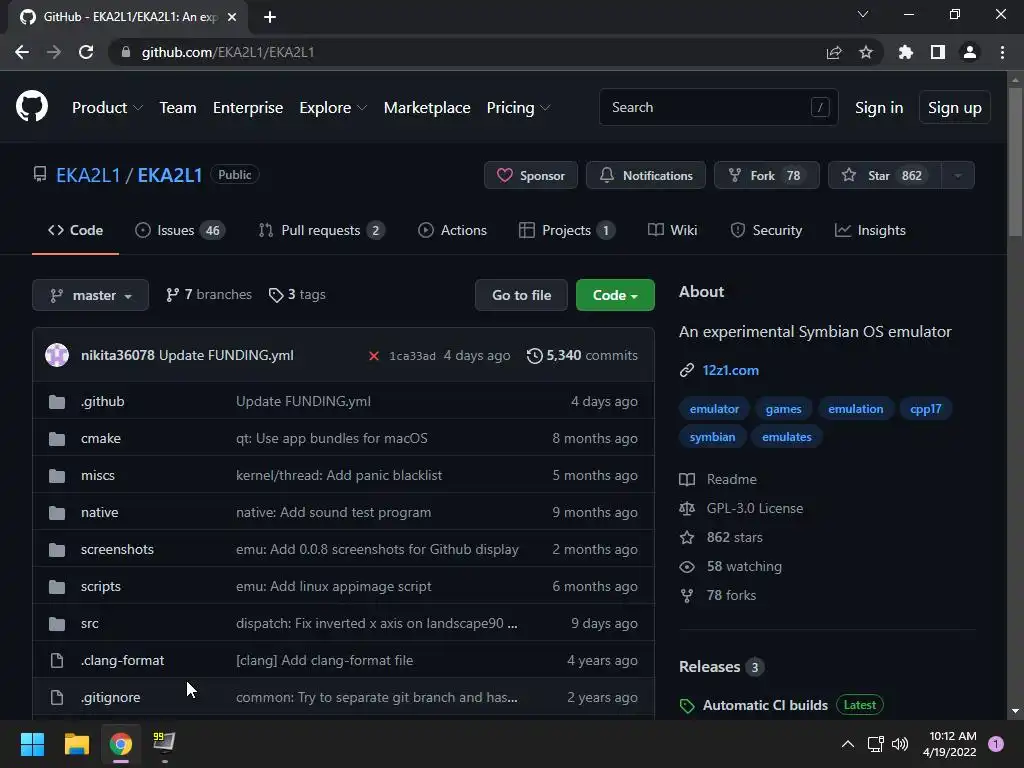
Task: Click the browser back arrow
Action: [22, 52]
